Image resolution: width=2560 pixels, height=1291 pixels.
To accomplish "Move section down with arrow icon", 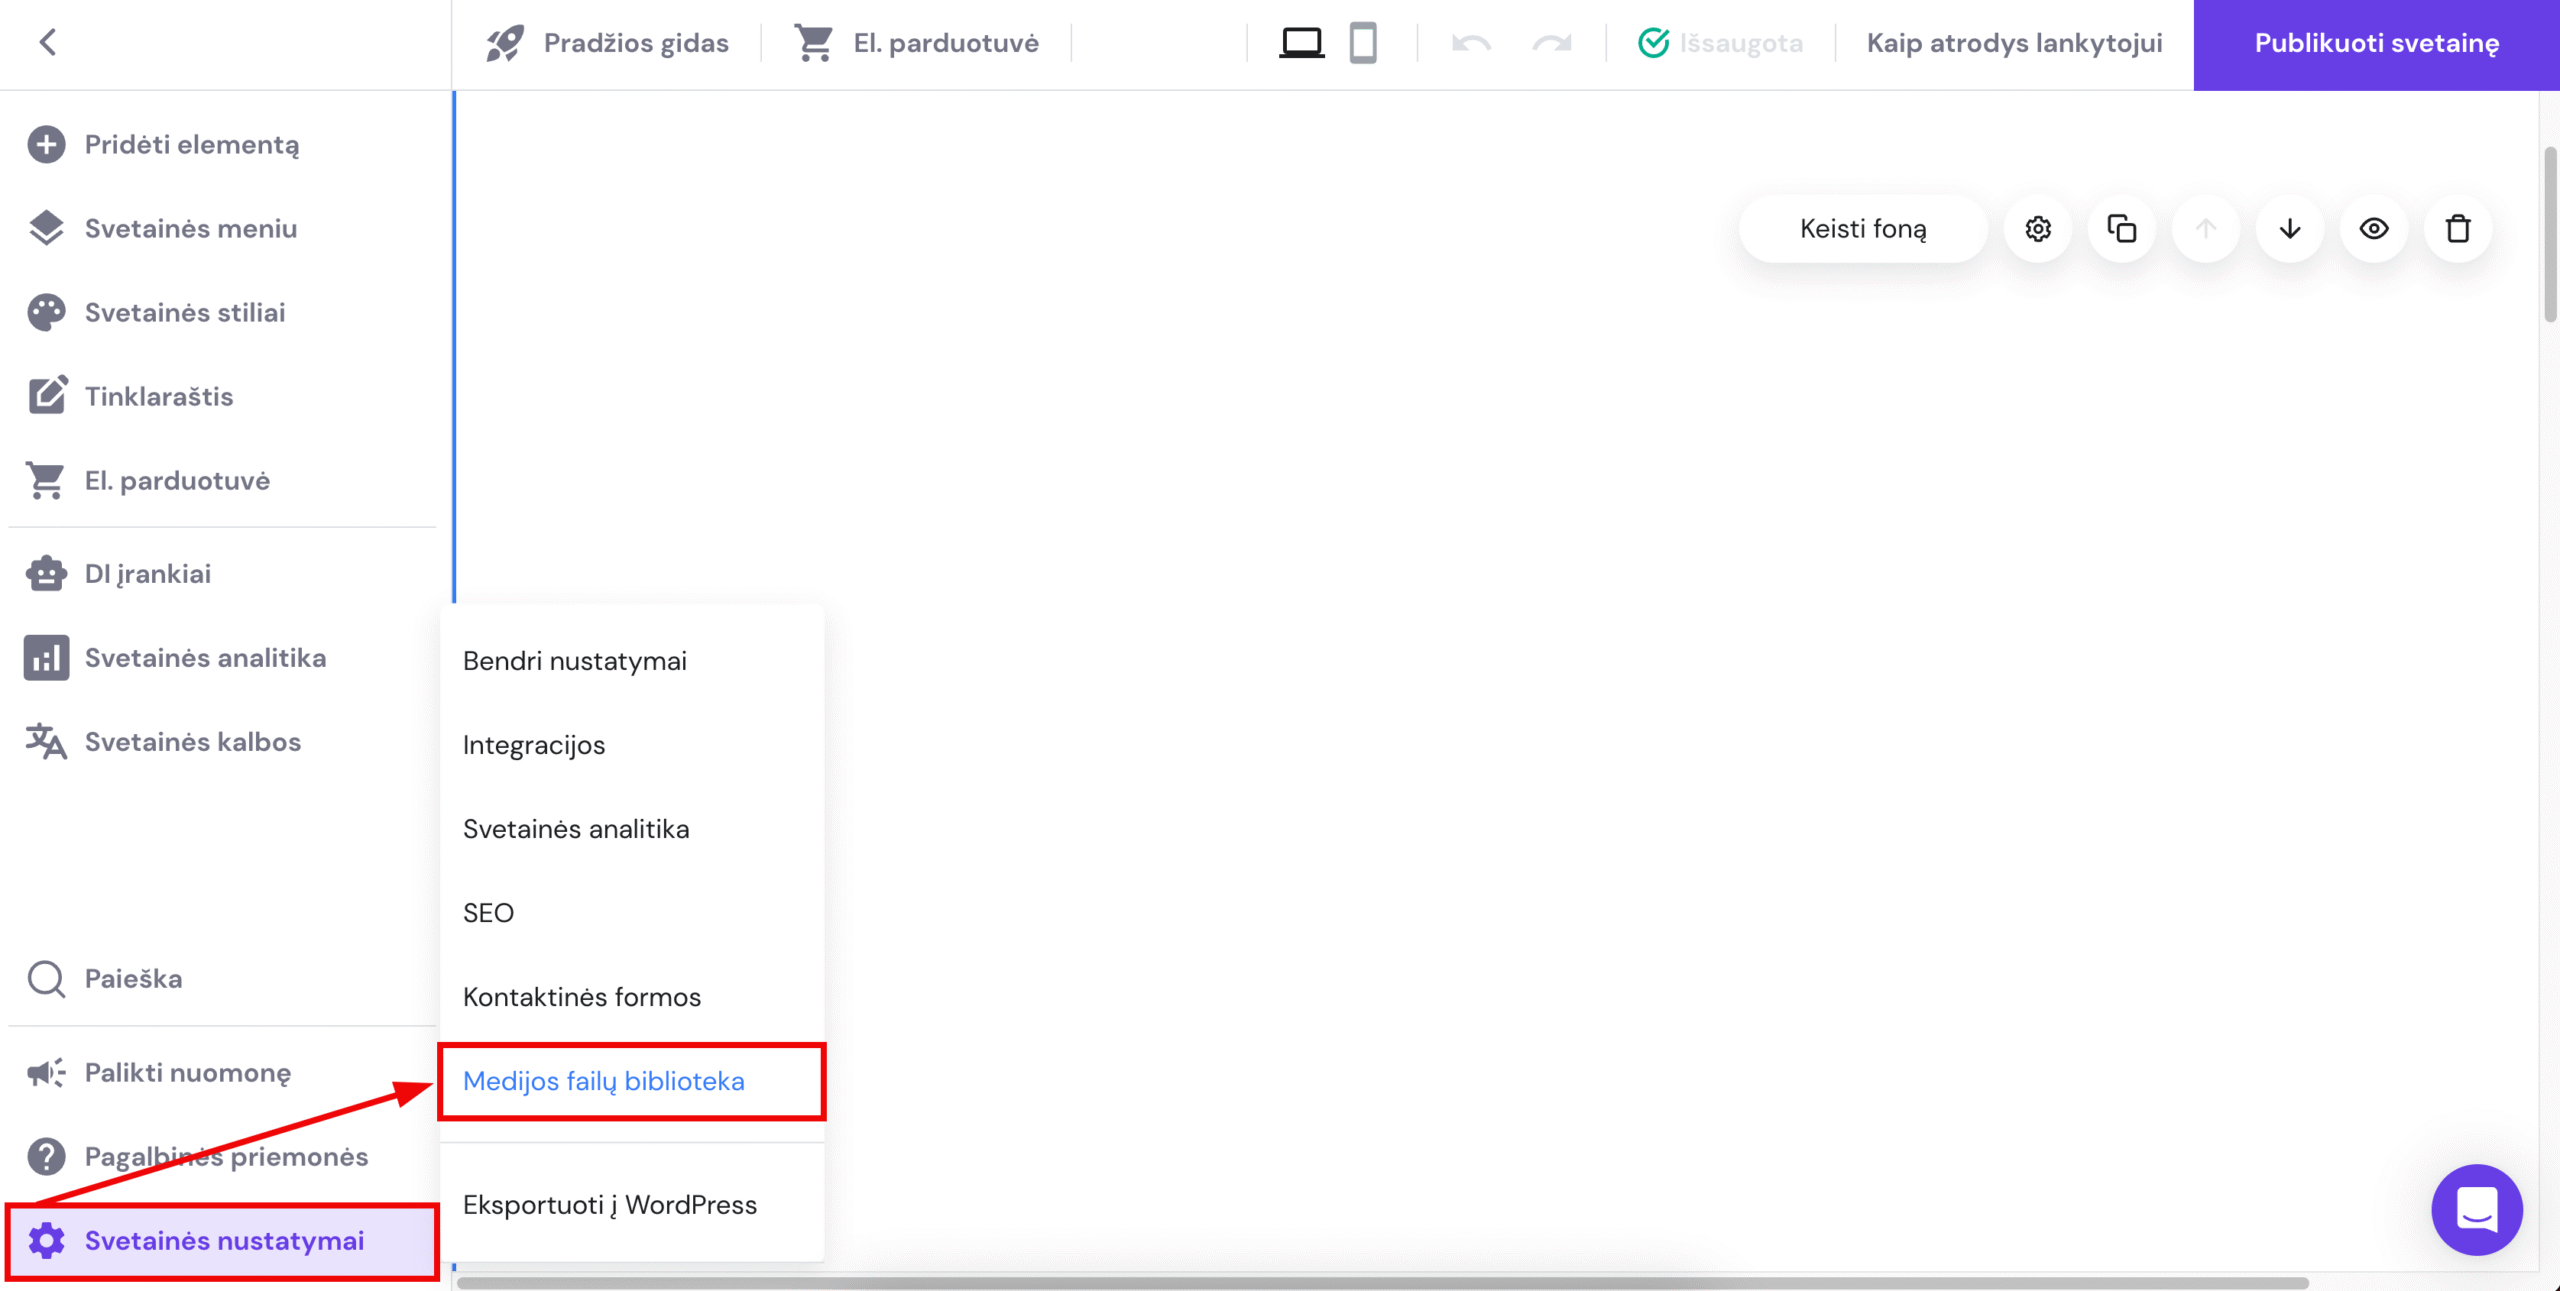I will tap(2290, 229).
